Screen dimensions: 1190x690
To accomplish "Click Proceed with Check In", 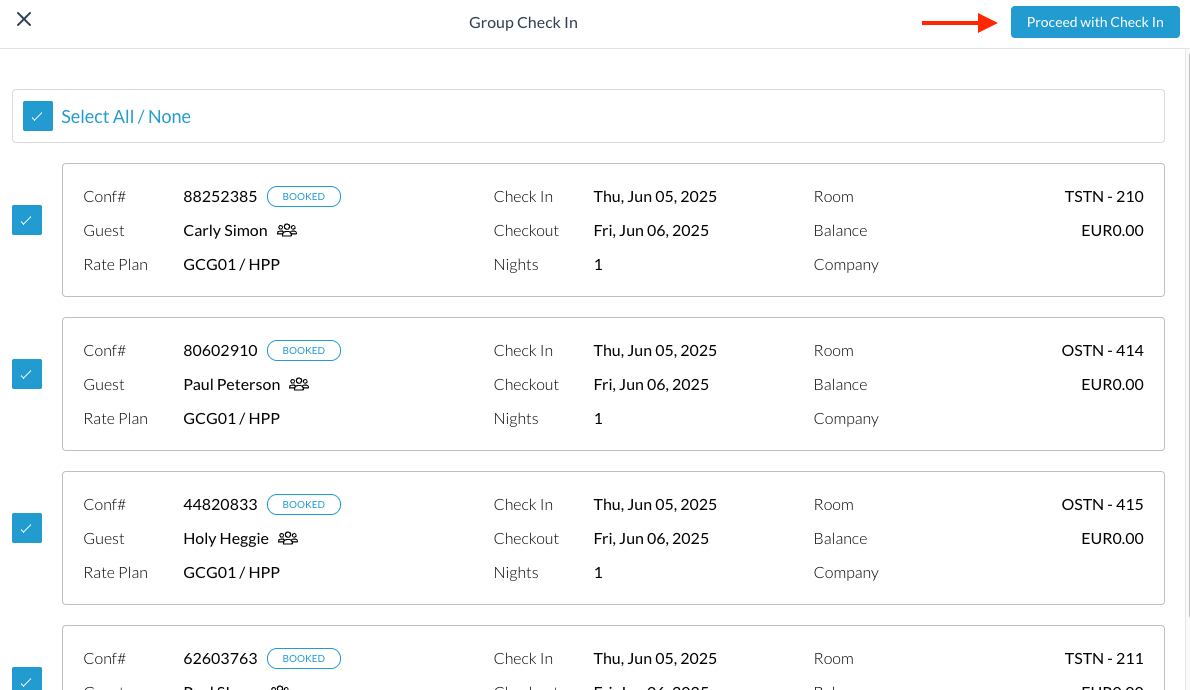I will tap(1094, 21).
